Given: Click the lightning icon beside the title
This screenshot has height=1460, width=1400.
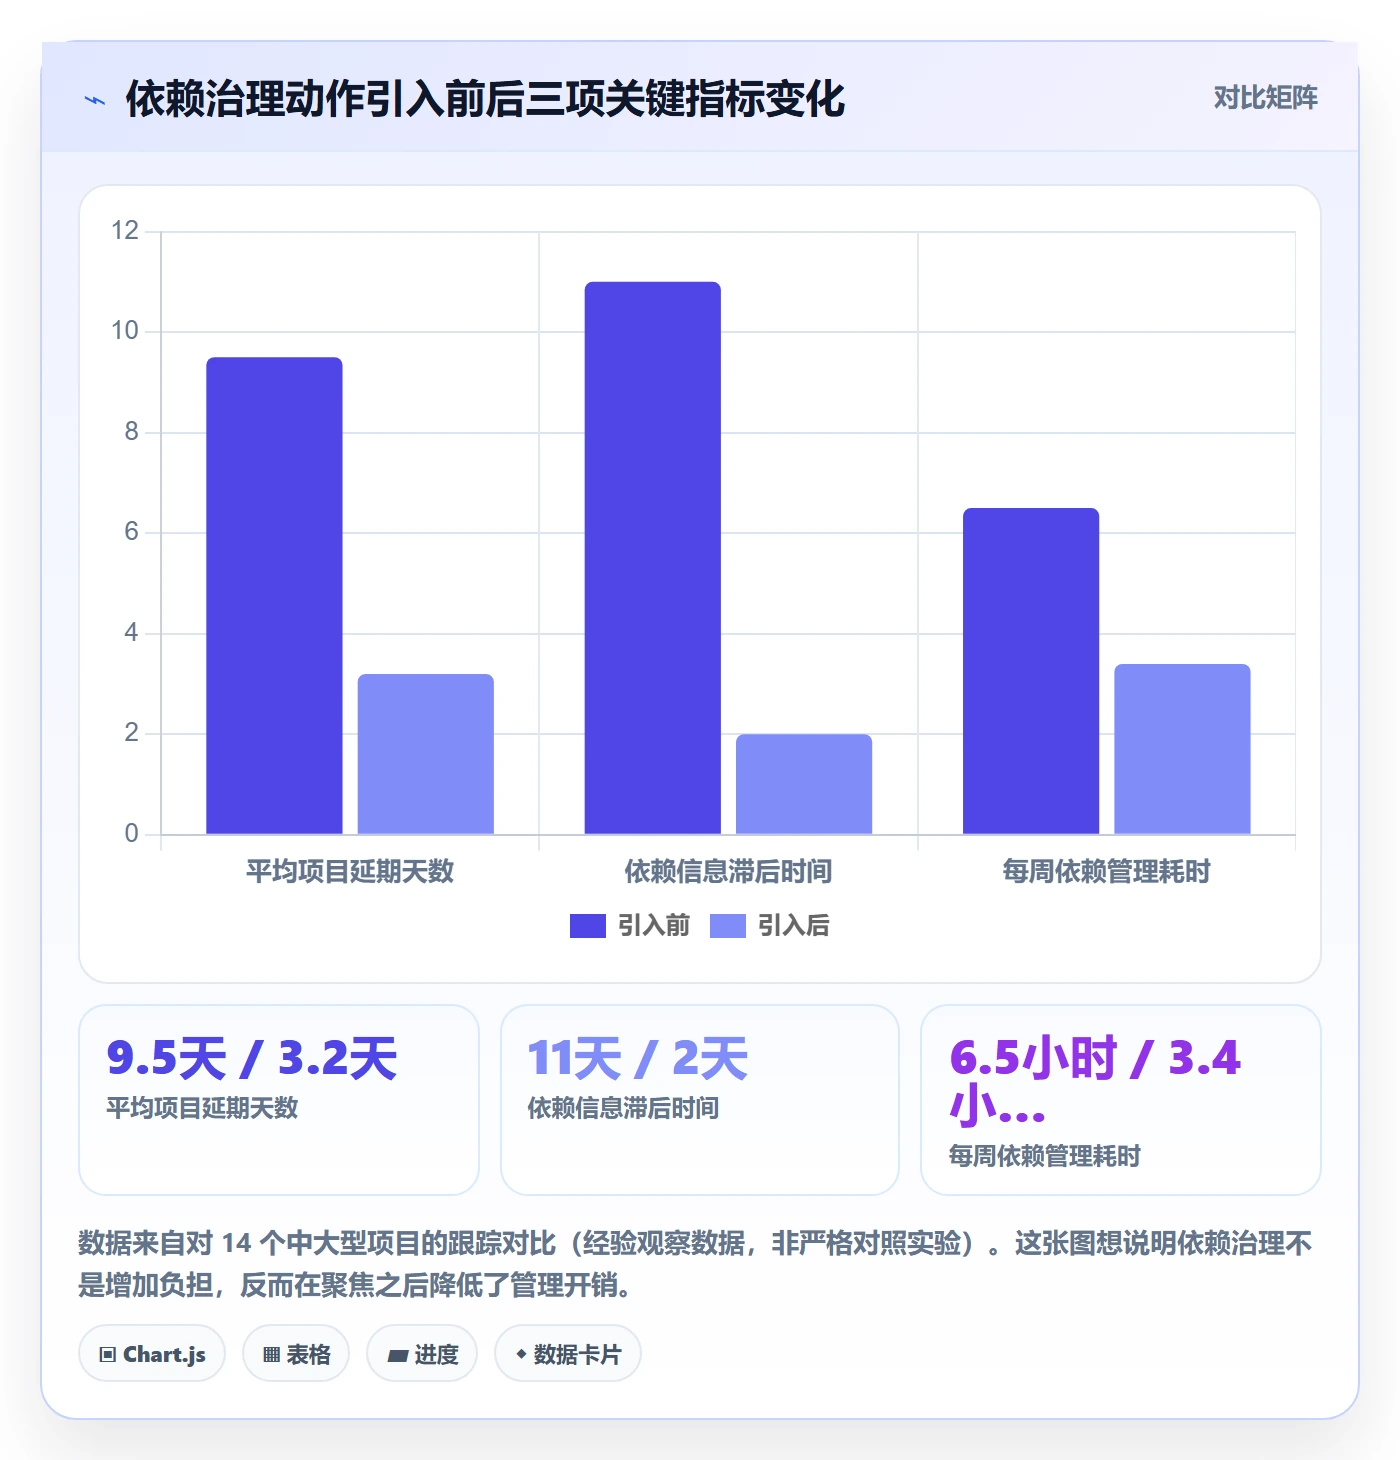Looking at the screenshot, I should click(95, 100).
